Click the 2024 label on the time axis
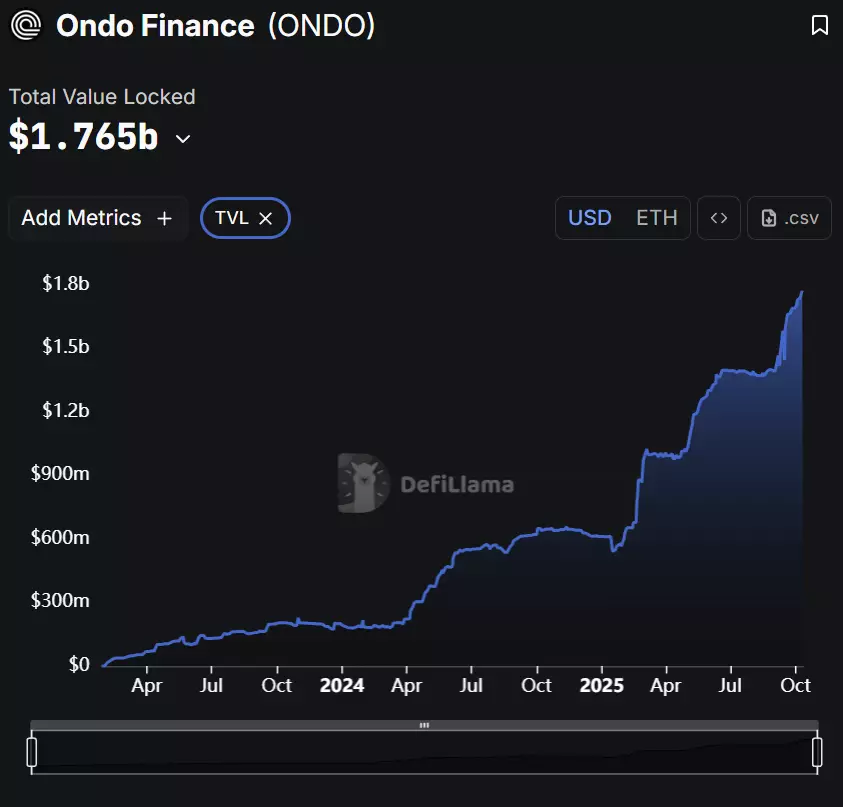Screen dimensions: 843x807 click(x=341, y=685)
